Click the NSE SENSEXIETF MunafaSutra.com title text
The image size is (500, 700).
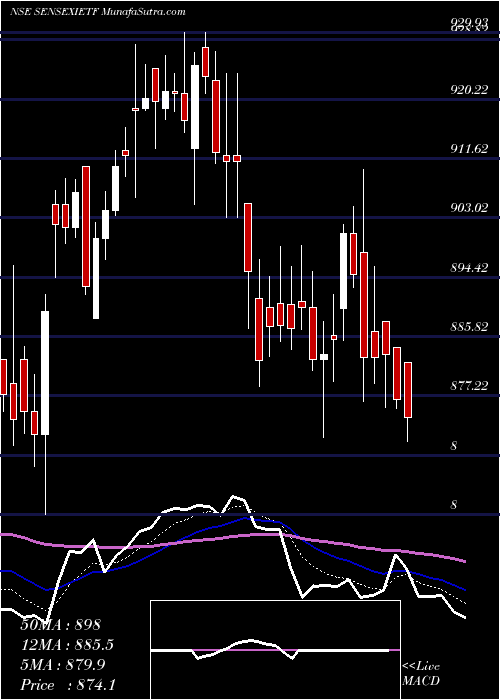pos(97,12)
